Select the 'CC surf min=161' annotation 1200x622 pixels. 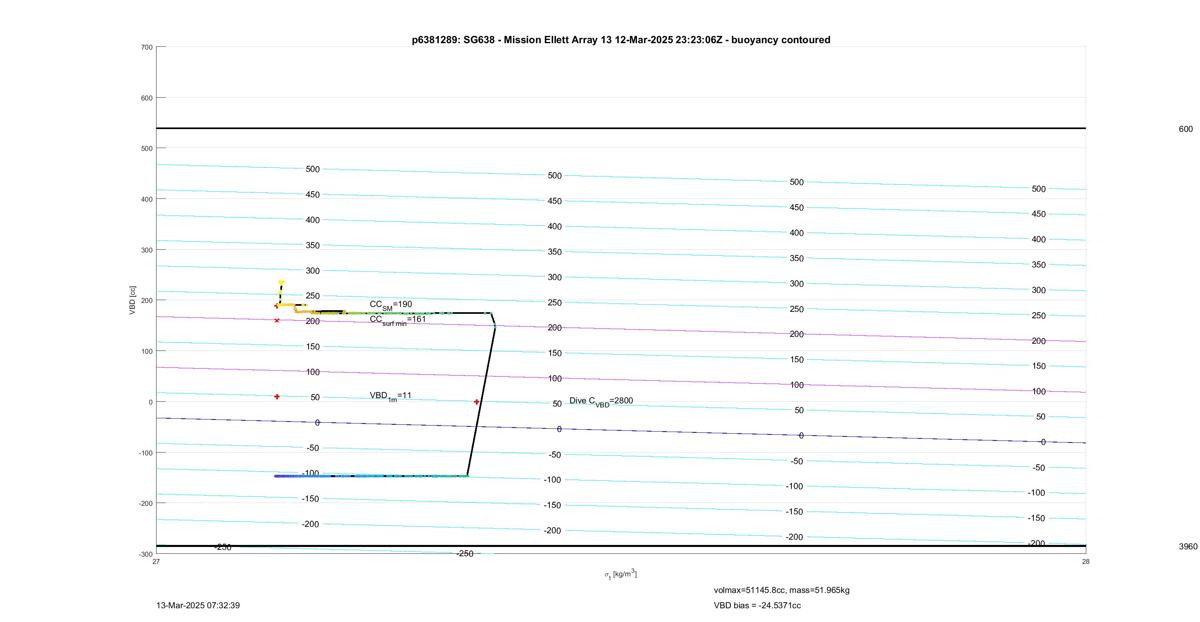(x=397, y=320)
